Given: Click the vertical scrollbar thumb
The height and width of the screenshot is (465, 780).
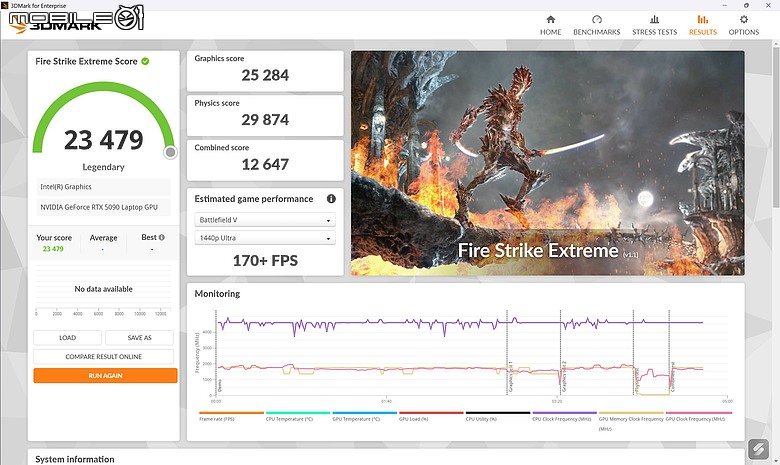Looking at the screenshot, I should [776, 127].
